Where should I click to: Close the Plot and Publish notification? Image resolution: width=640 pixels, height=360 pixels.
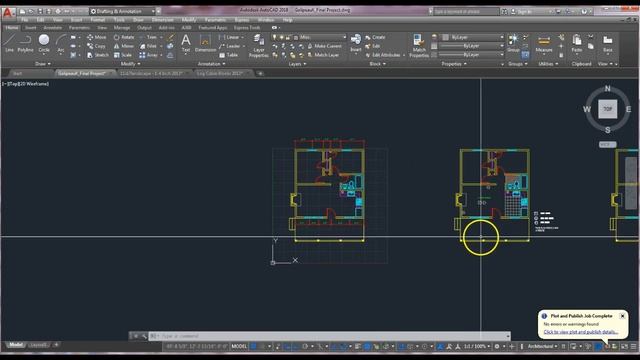[622, 316]
